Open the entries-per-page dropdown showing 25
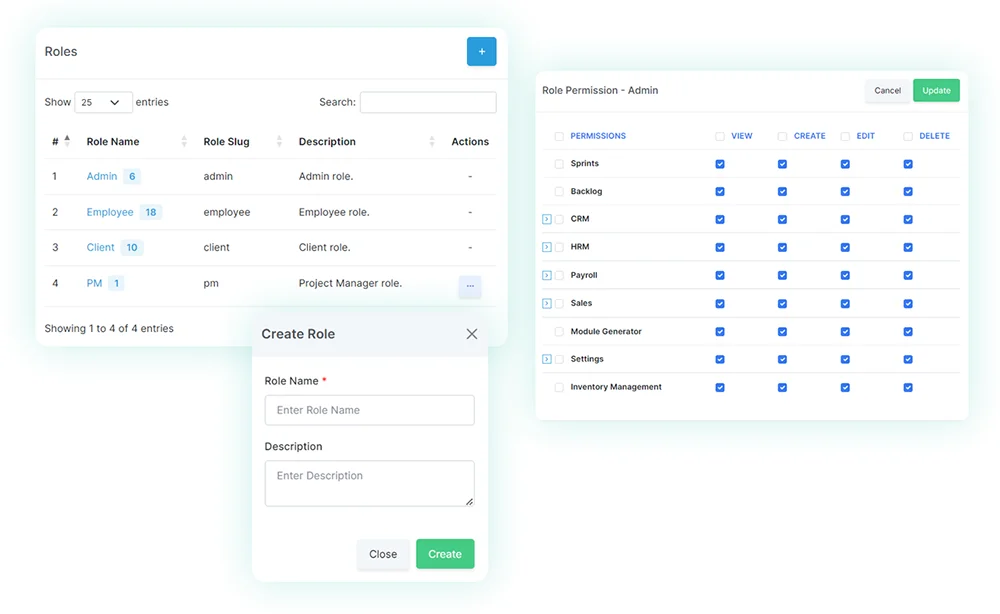Viewport: 1000px width, 614px height. click(103, 102)
